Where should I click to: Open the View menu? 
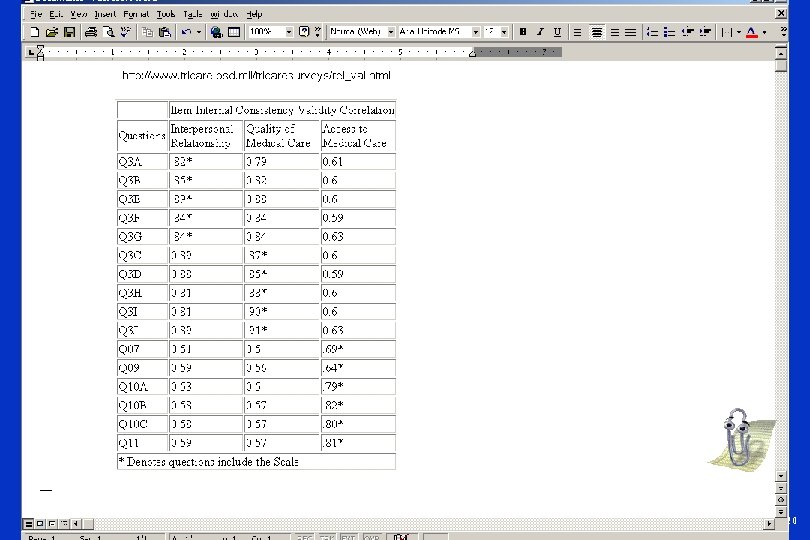[x=79, y=14]
